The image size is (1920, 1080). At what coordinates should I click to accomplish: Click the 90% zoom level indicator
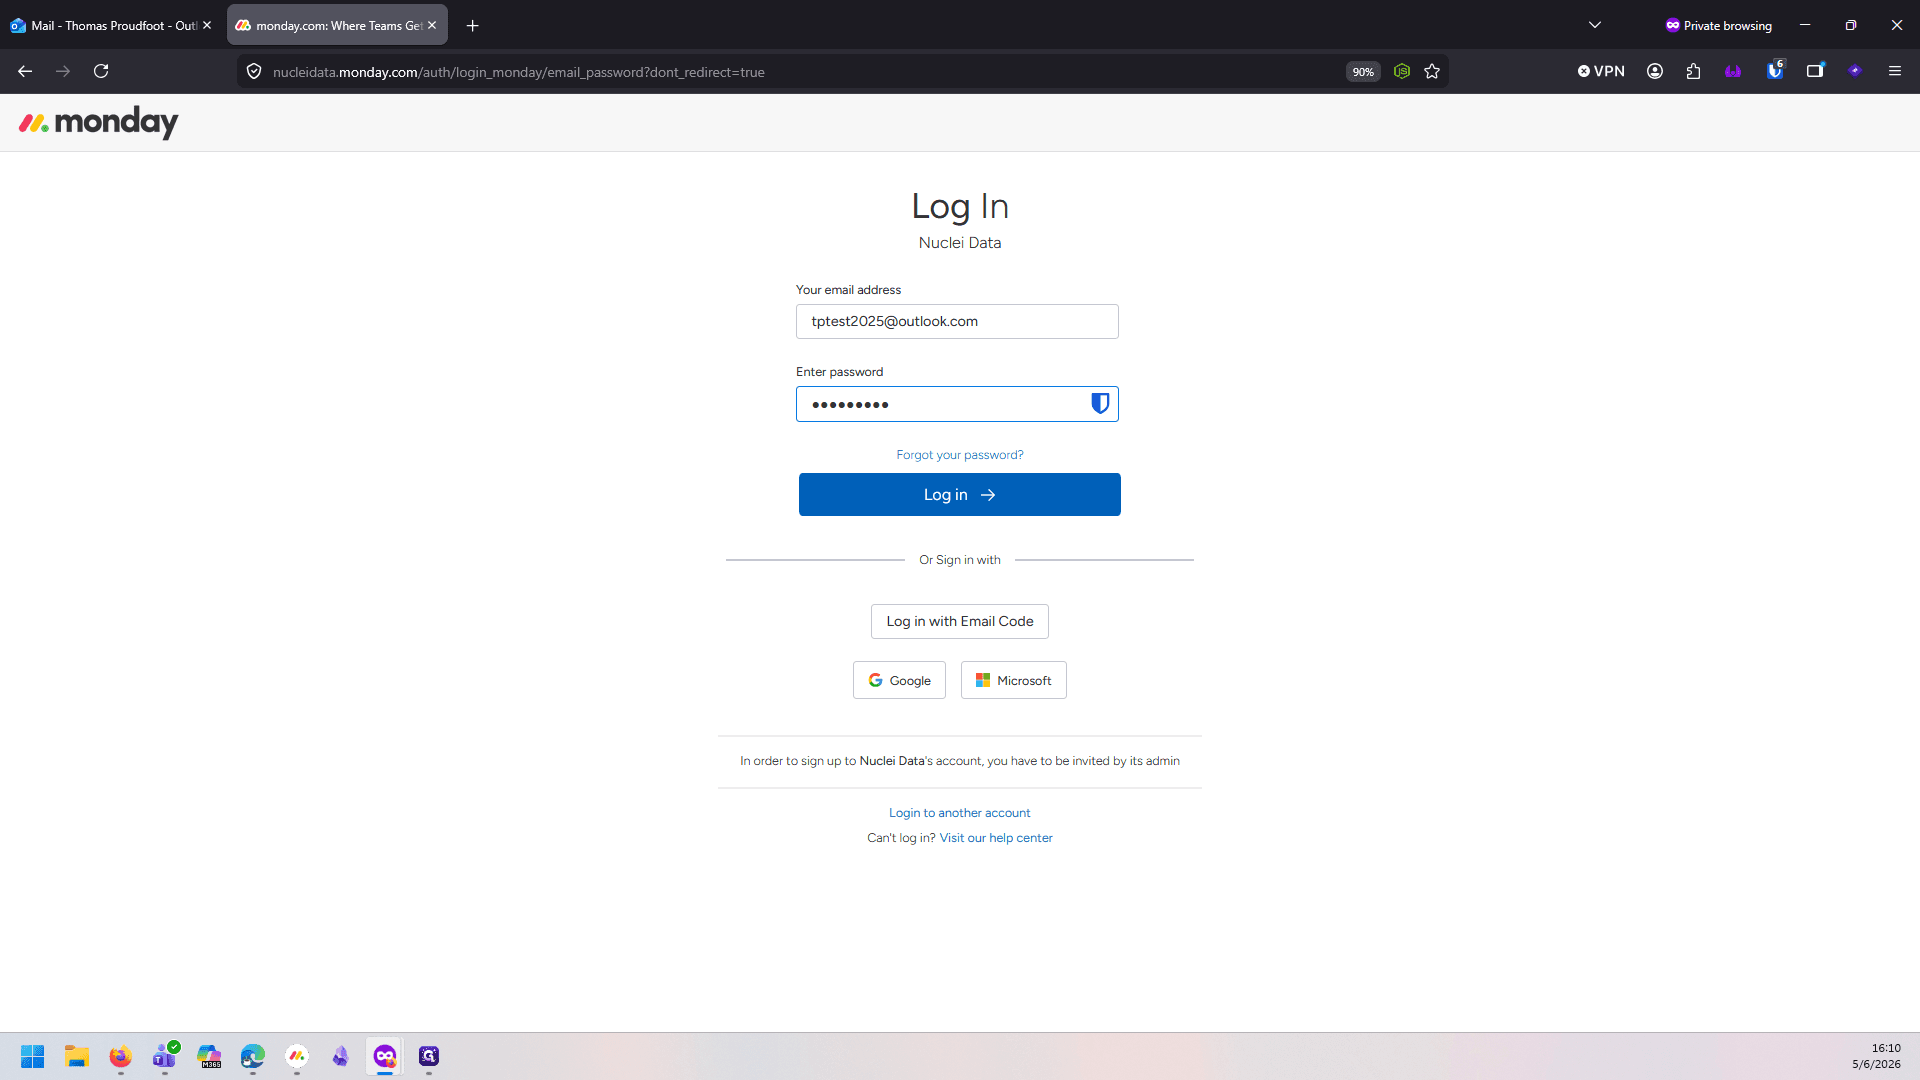1363,72
